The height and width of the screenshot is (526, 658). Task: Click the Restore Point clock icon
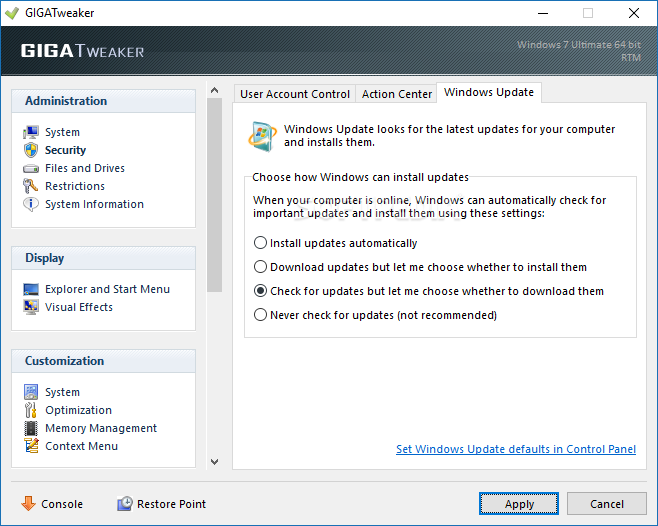pos(125,504)
